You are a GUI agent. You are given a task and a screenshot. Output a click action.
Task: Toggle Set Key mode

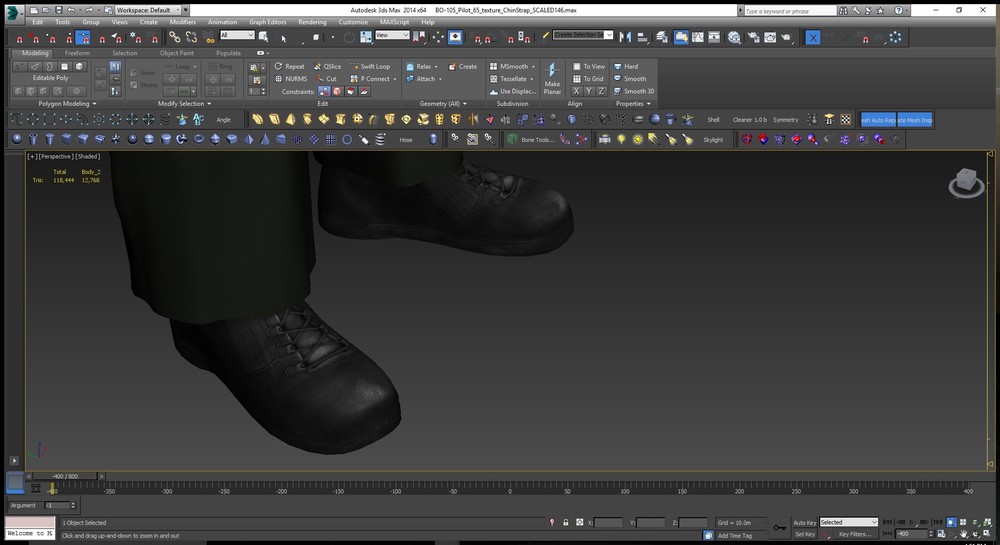(804, 534)
